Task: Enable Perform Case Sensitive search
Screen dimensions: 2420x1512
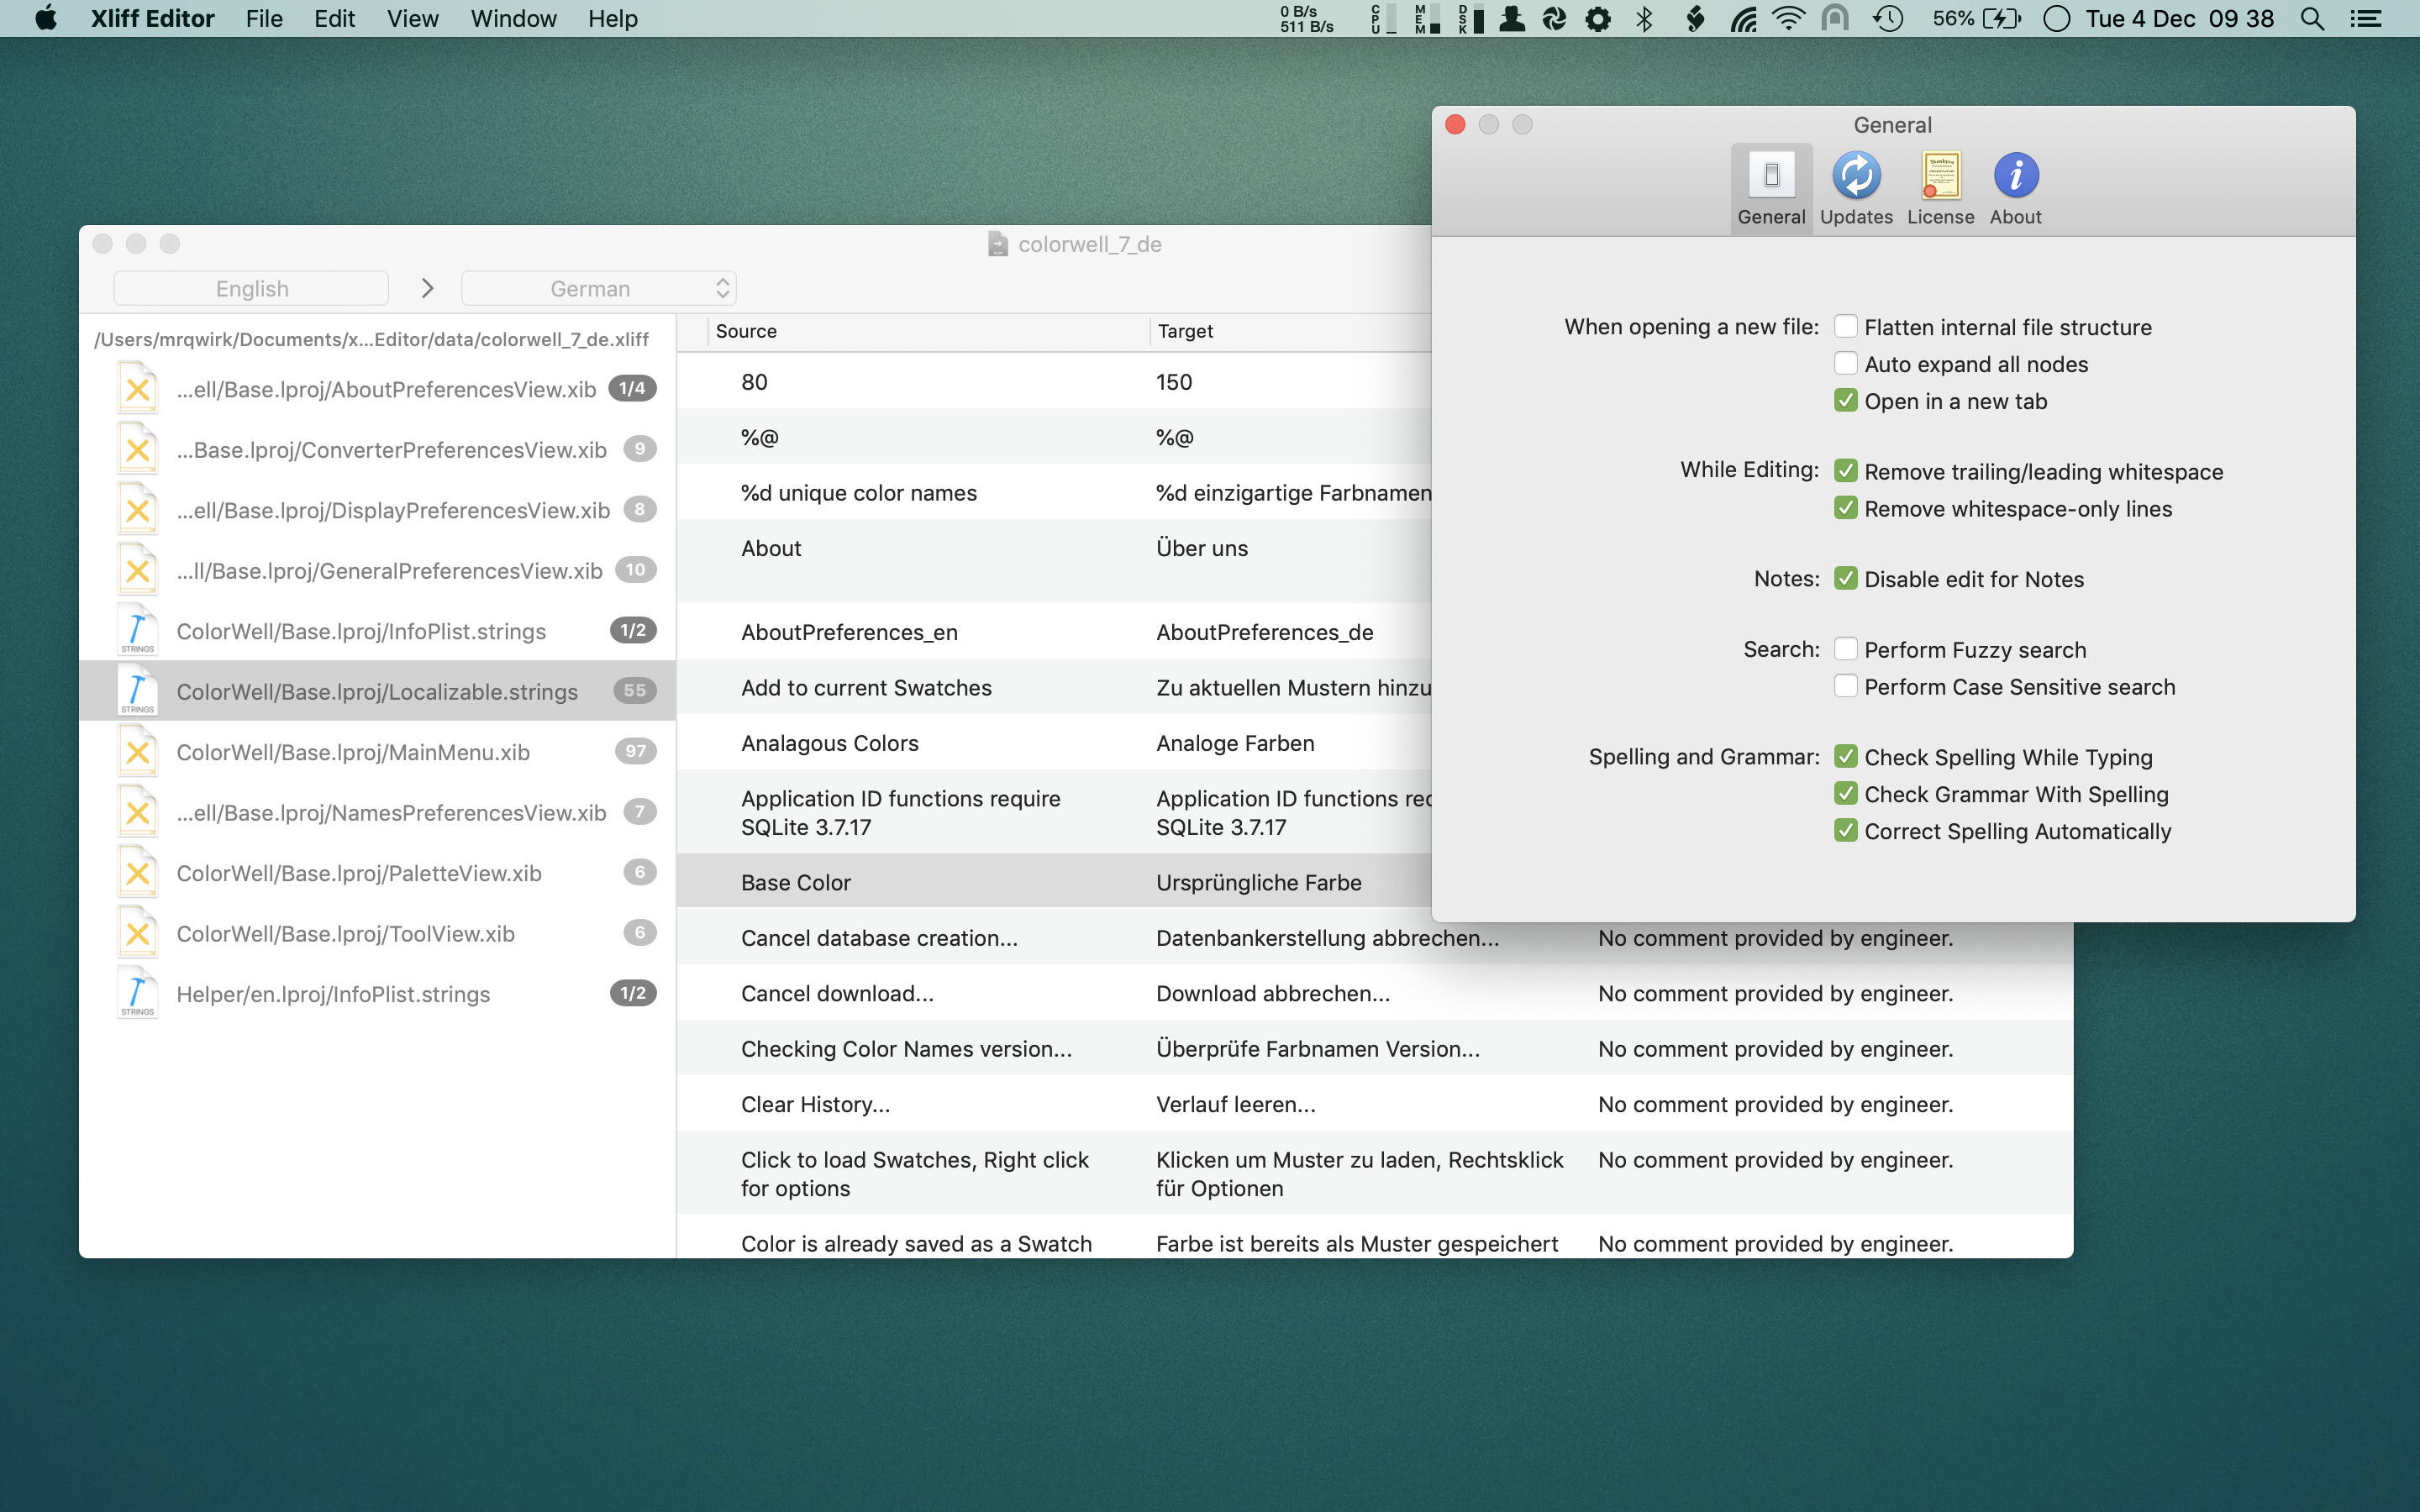Action: [x=1845, y=685]
